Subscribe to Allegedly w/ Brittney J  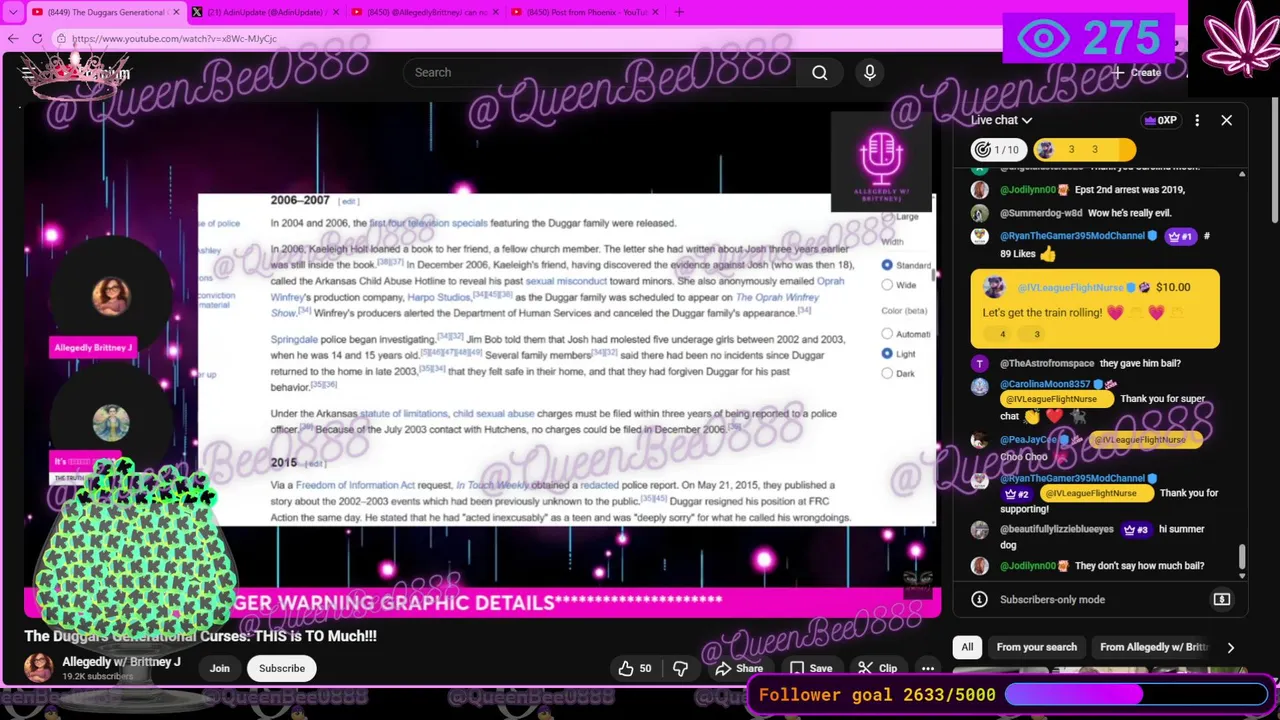tap(282, 668)
